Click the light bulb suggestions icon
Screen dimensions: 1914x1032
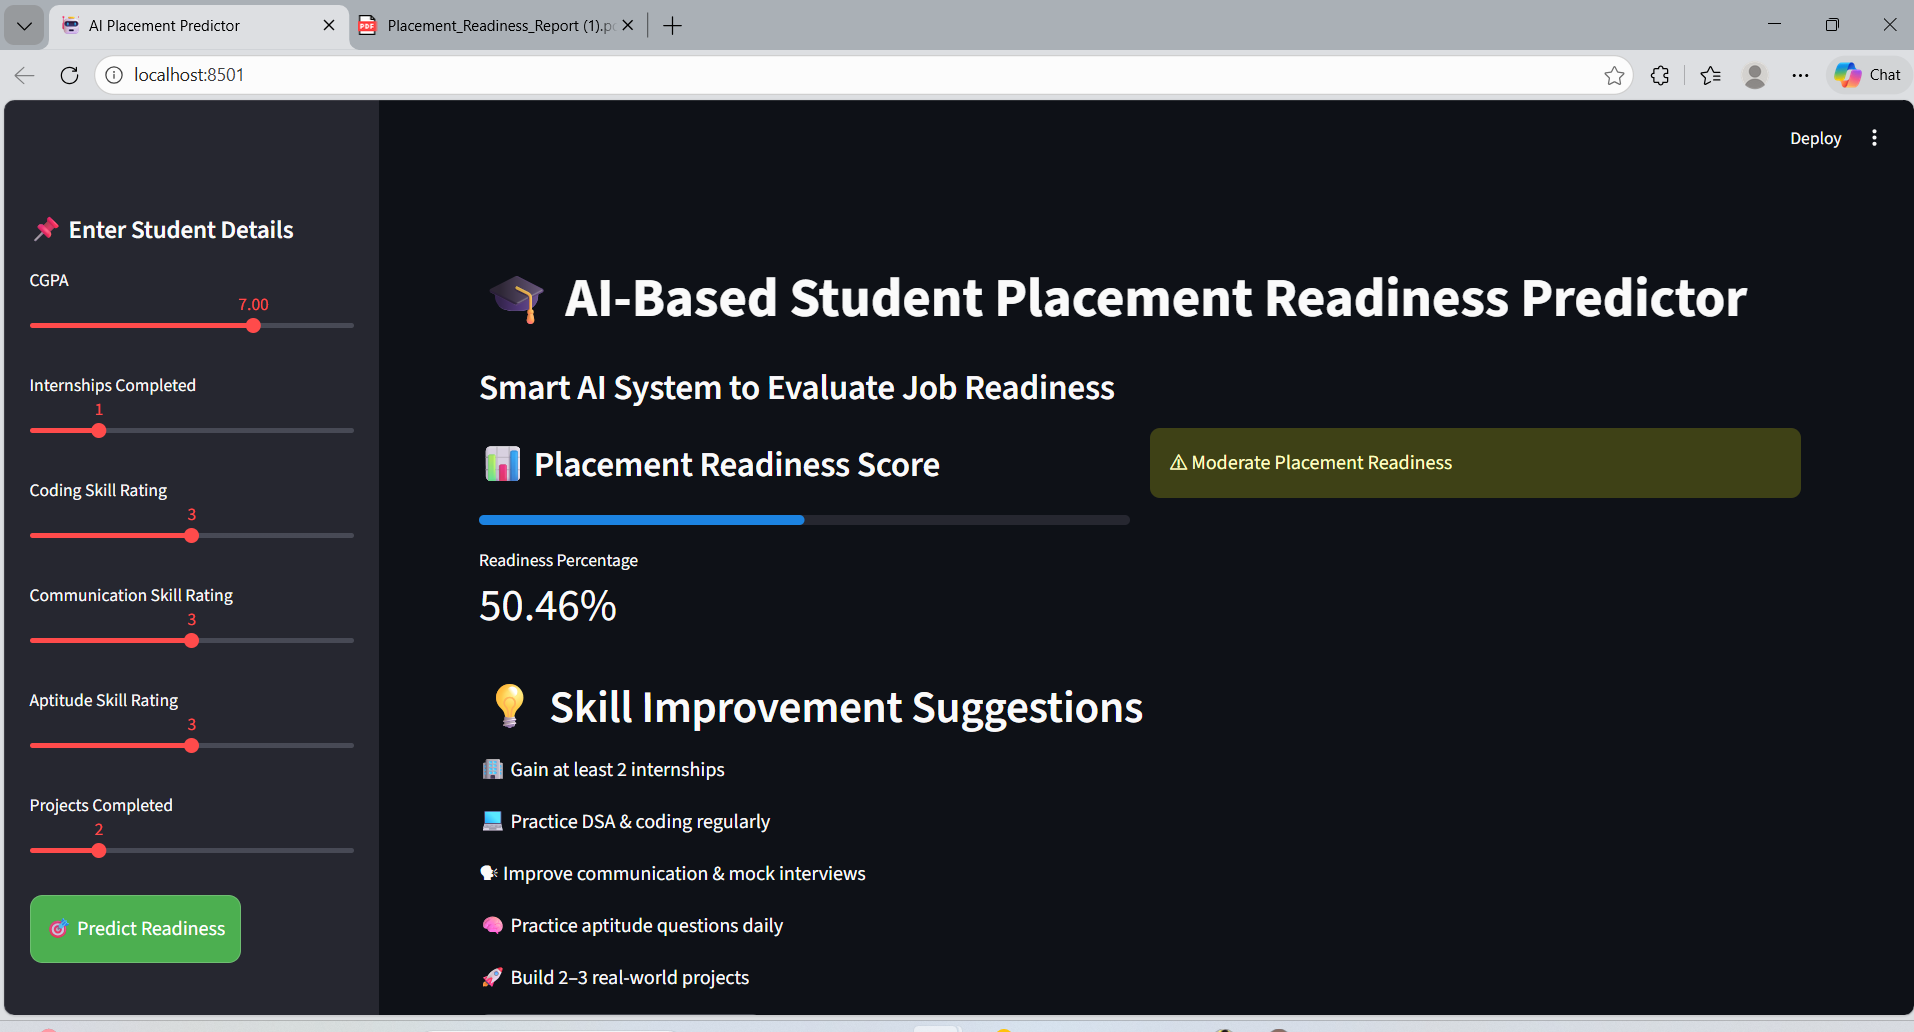[x=509, y=706]
